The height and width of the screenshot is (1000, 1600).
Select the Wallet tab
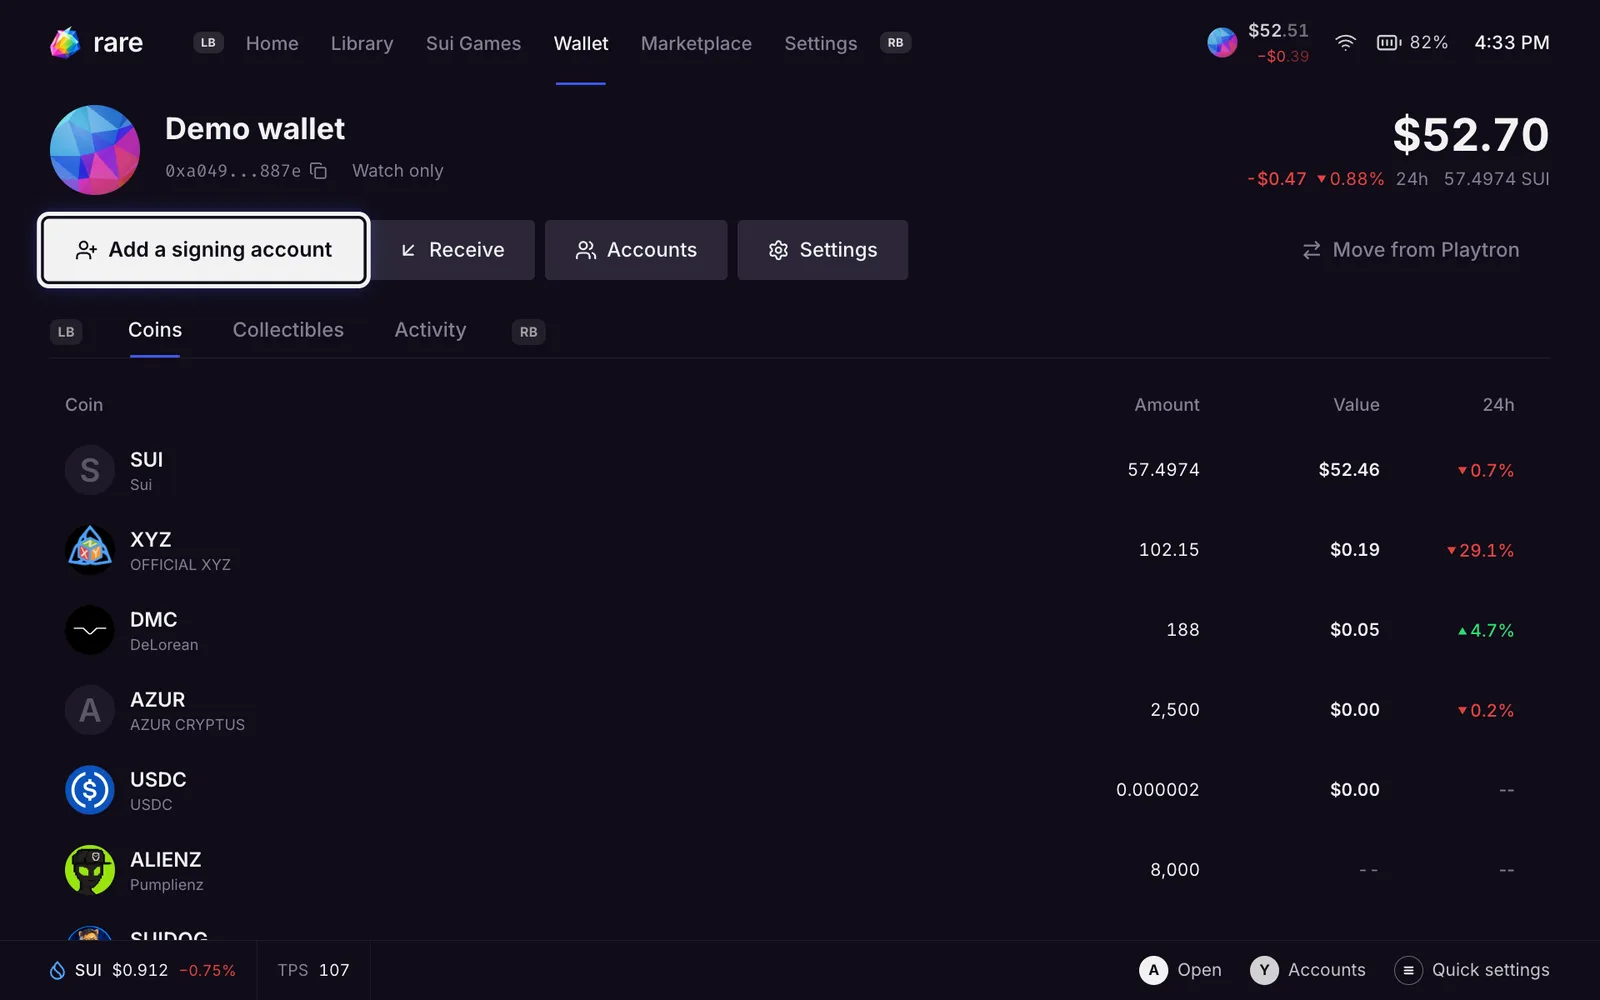(x=581, y=44)
